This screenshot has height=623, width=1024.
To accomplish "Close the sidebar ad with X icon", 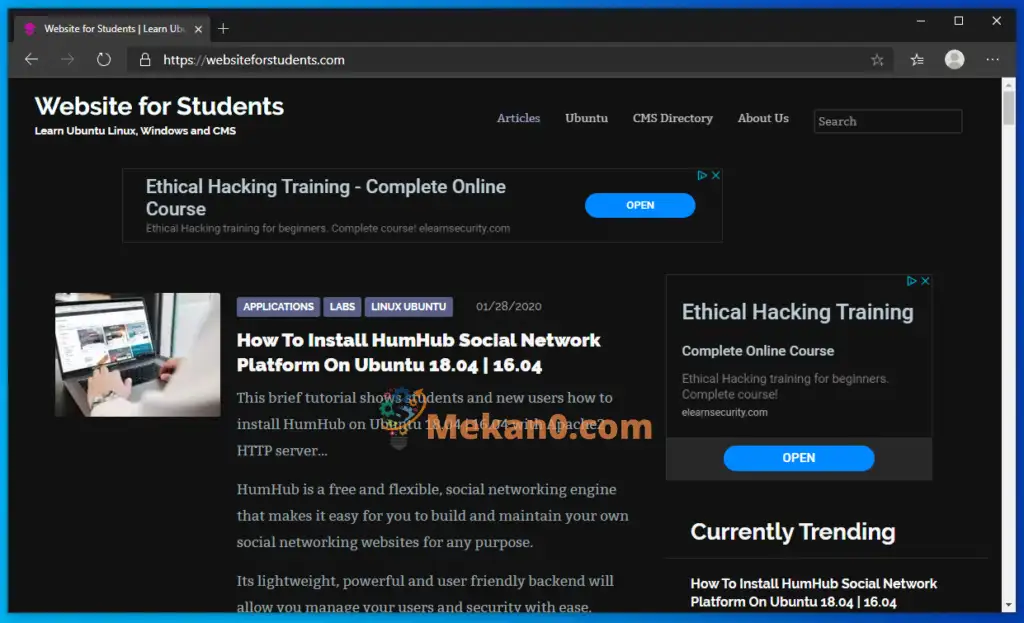I will 925,281.
